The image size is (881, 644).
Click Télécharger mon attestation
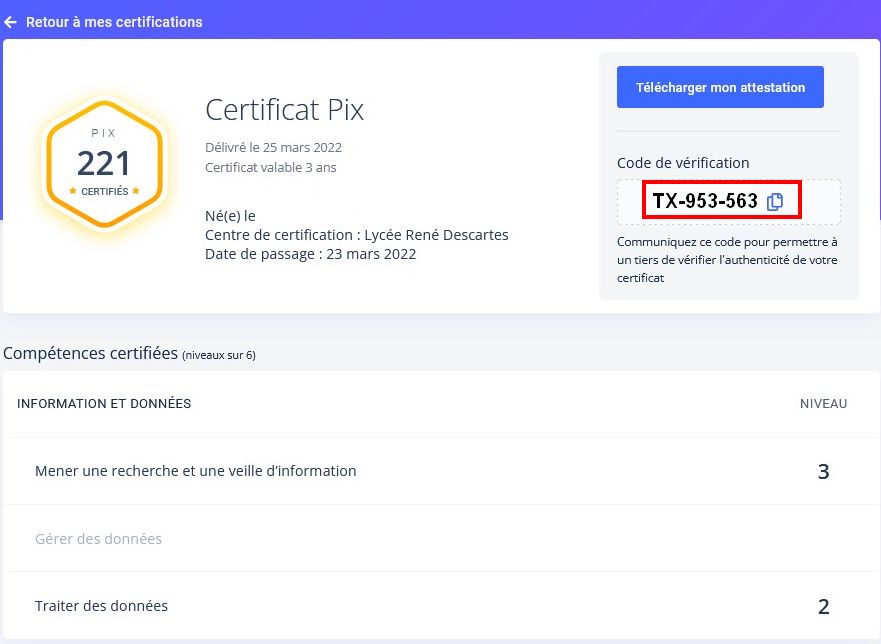[x=719, y=86]
